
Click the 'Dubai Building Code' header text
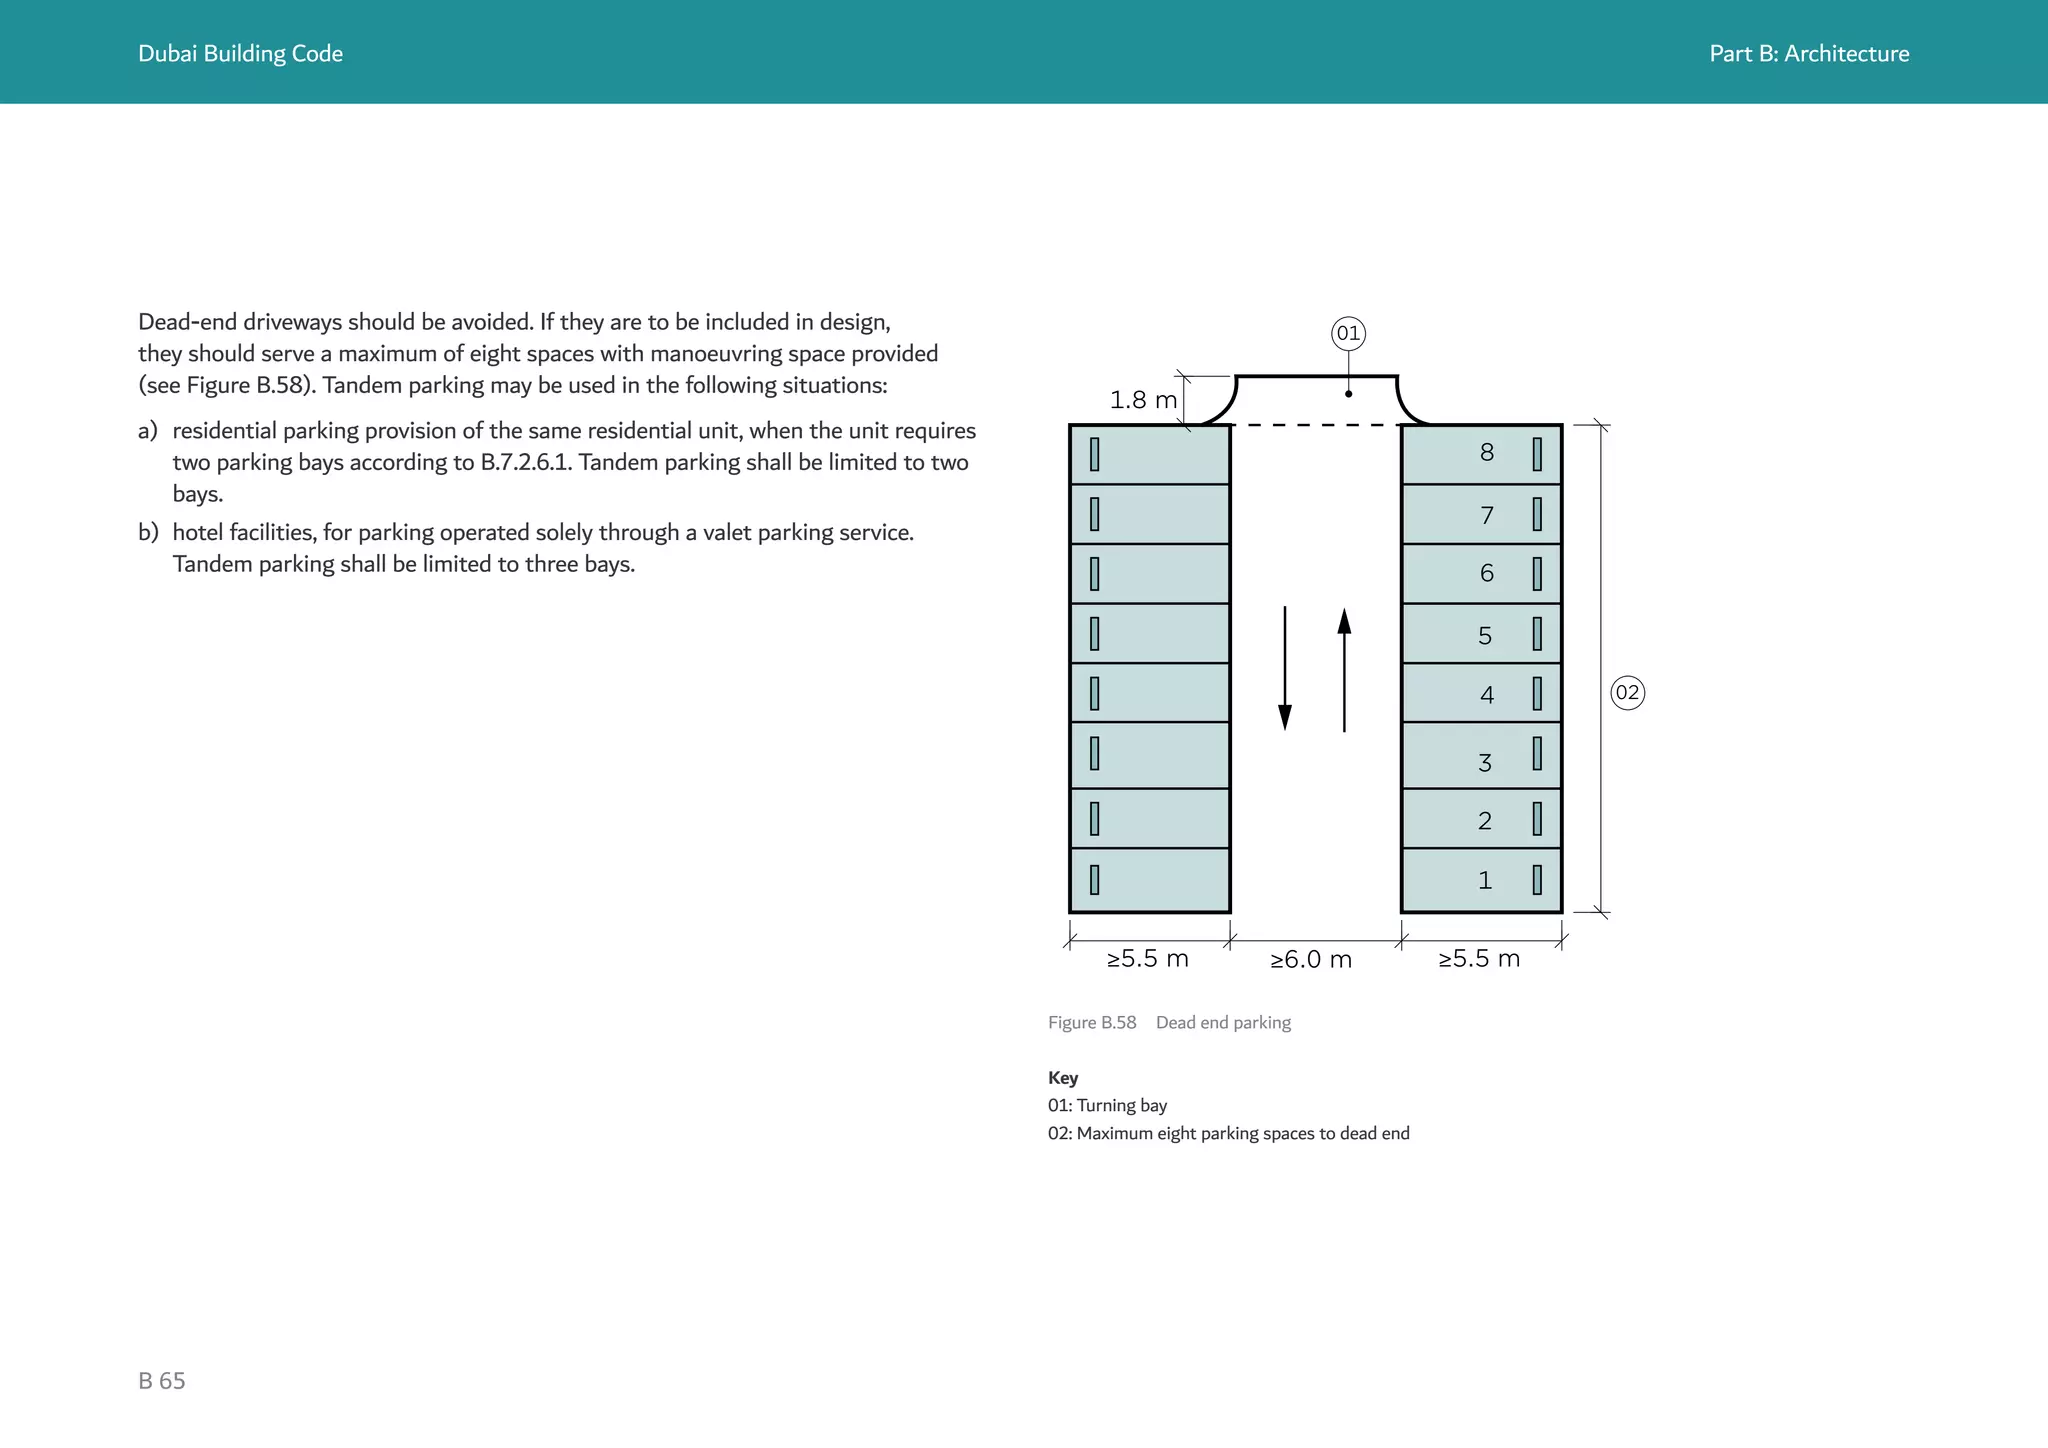coord(240,54)
